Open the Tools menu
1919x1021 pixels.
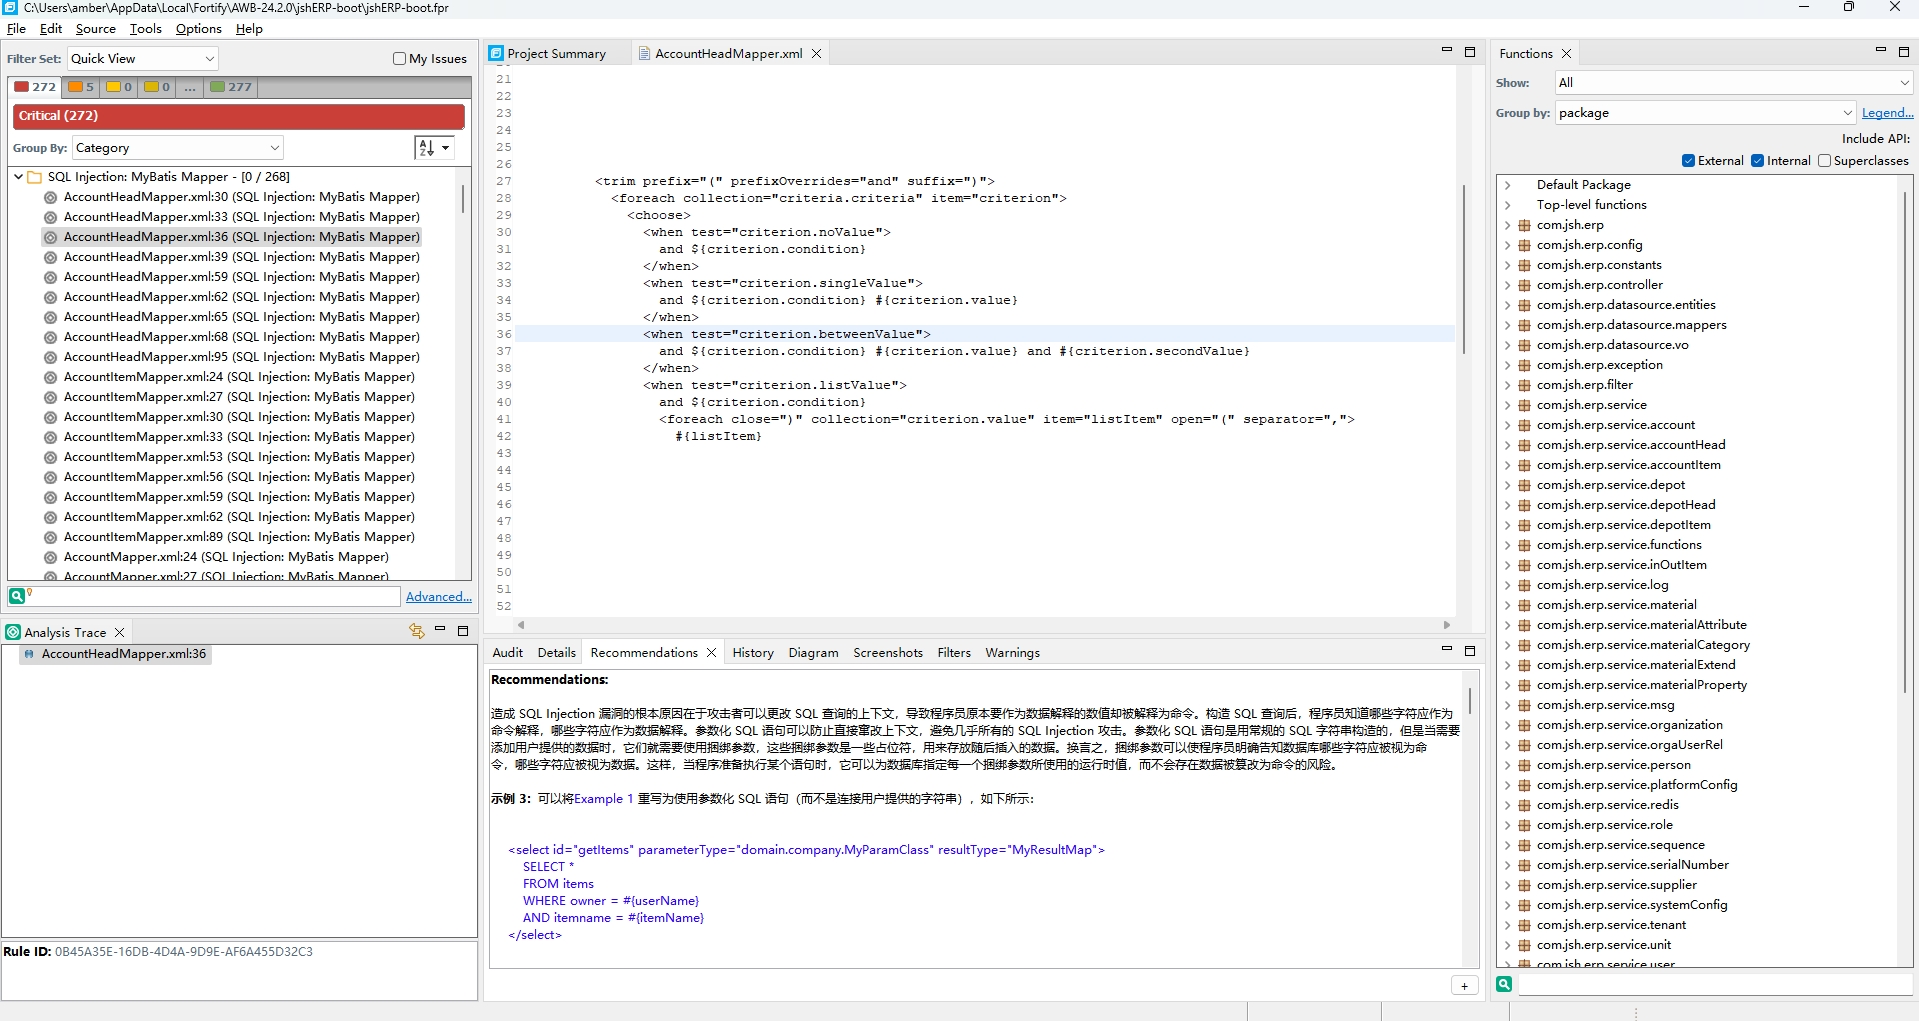145,29
